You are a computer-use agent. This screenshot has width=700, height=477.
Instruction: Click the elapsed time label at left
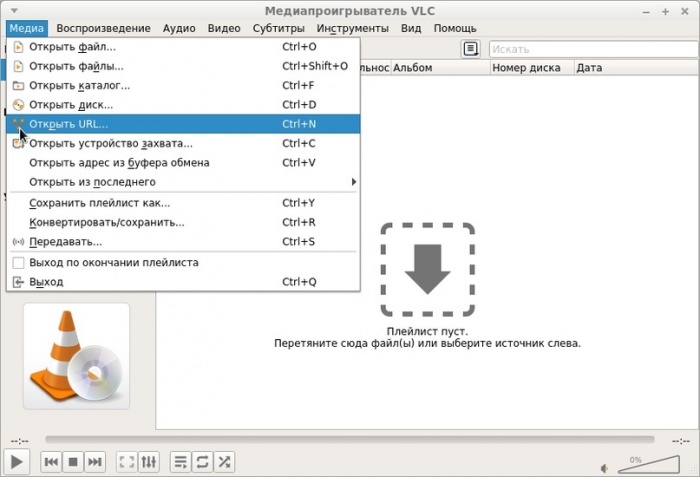[20, 441]
